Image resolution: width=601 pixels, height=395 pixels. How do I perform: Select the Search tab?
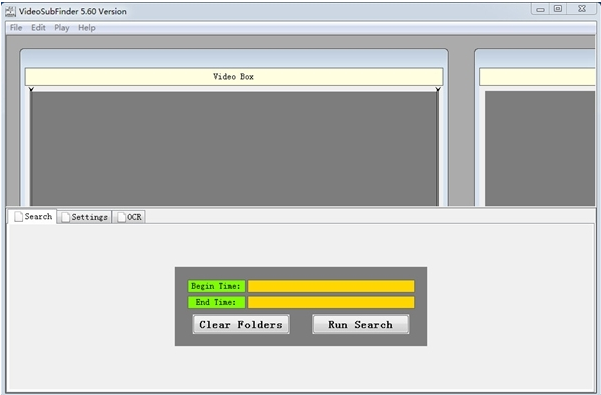click(x=33, y=216)
